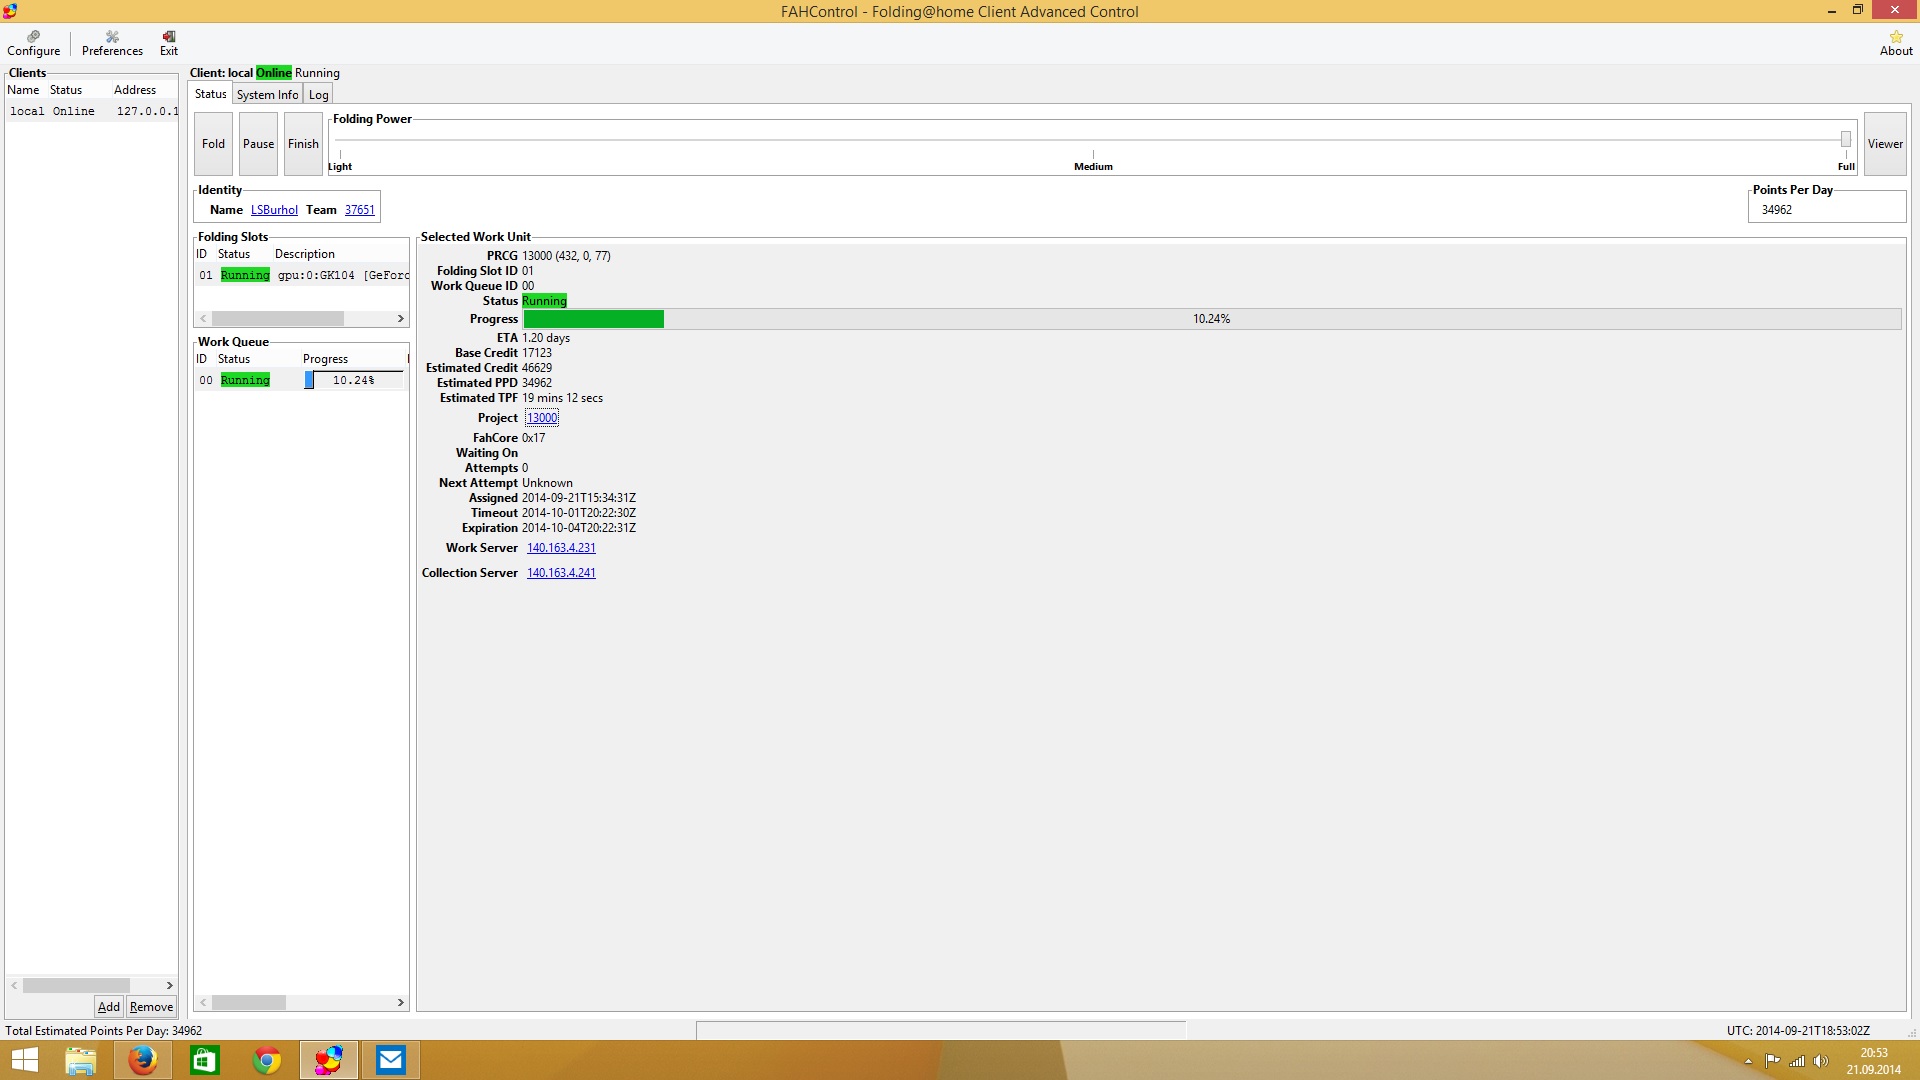Click Work Queue scrollbar right arrow

tap(401, 1002)
